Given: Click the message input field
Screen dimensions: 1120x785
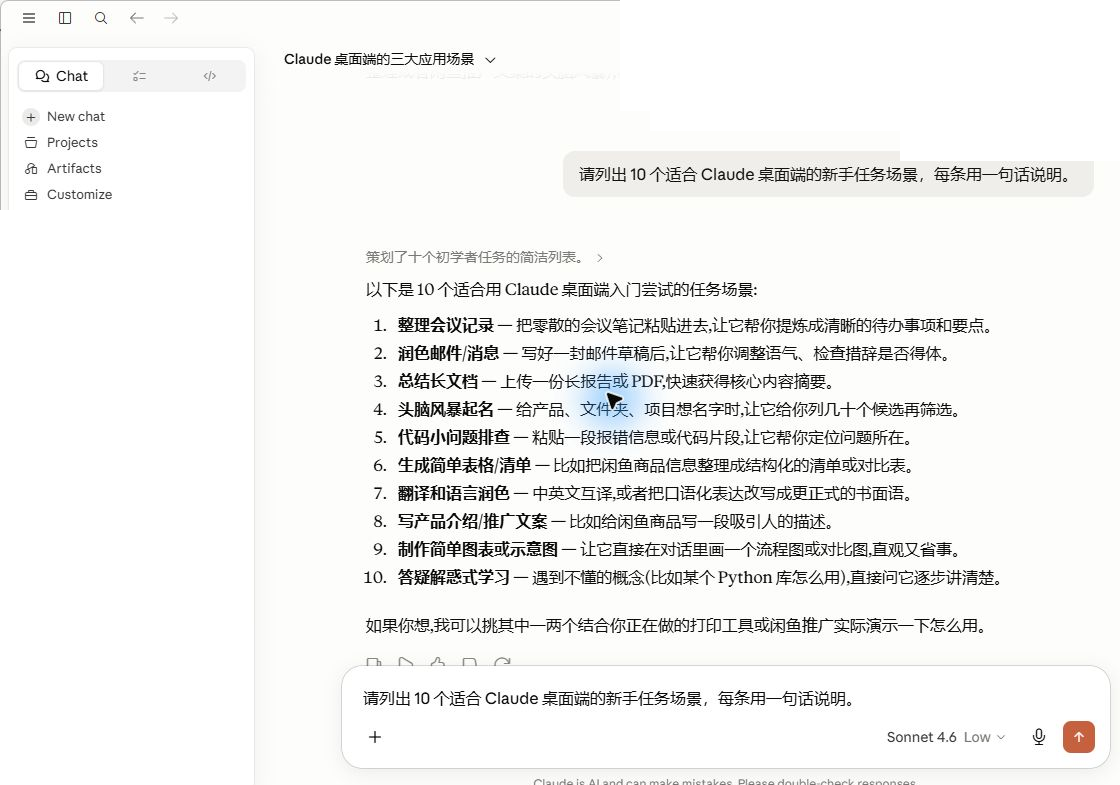Looking at the screenshot, I should point(726,699).
